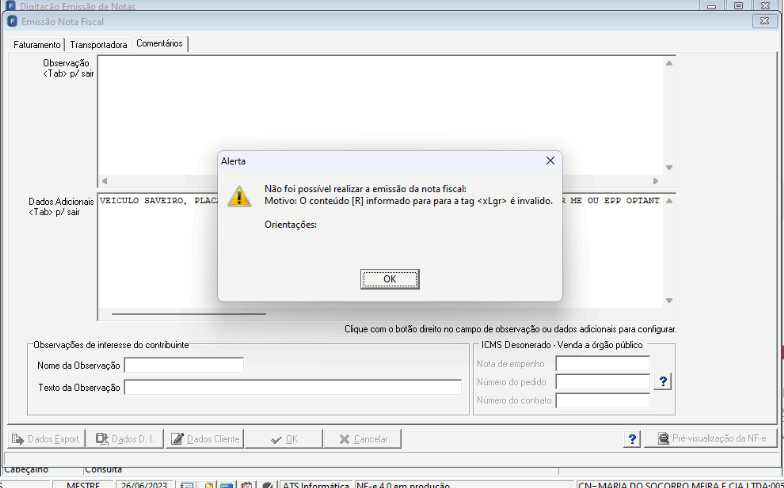Open Pré-visualização da NF-e
This screenshot has width=784, height=488.
tap(712, 438)
